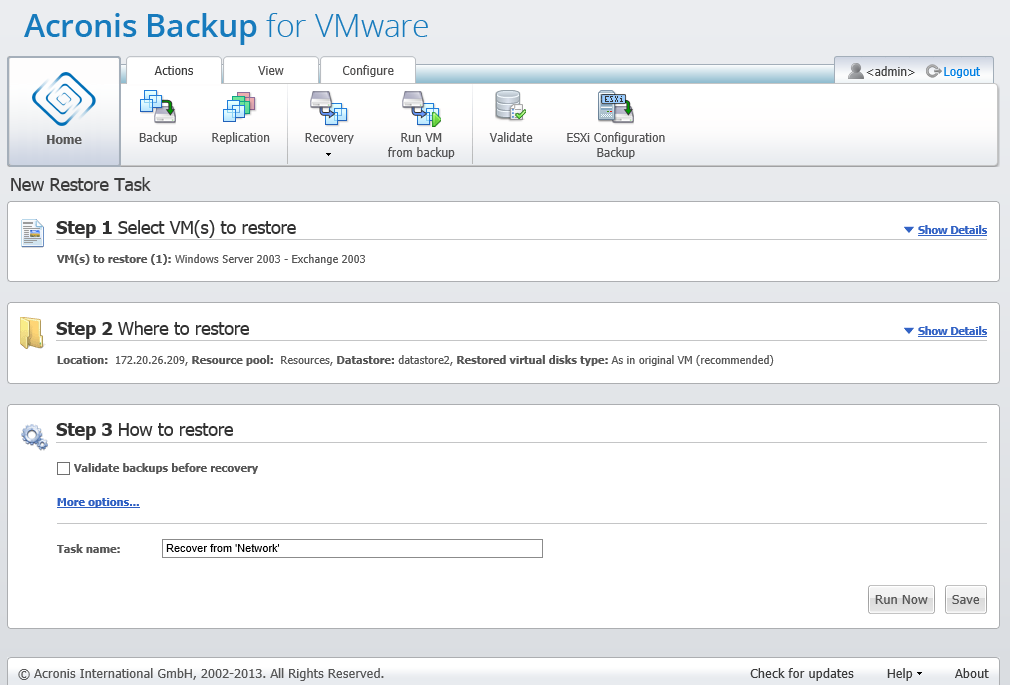Go to the Home button
The width and height of the screenshot is (1010, 685).
(64, 111)
